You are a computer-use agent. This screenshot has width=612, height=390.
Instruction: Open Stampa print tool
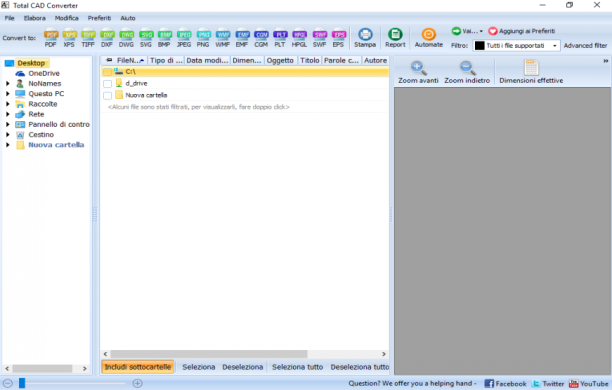coord(365,38)
